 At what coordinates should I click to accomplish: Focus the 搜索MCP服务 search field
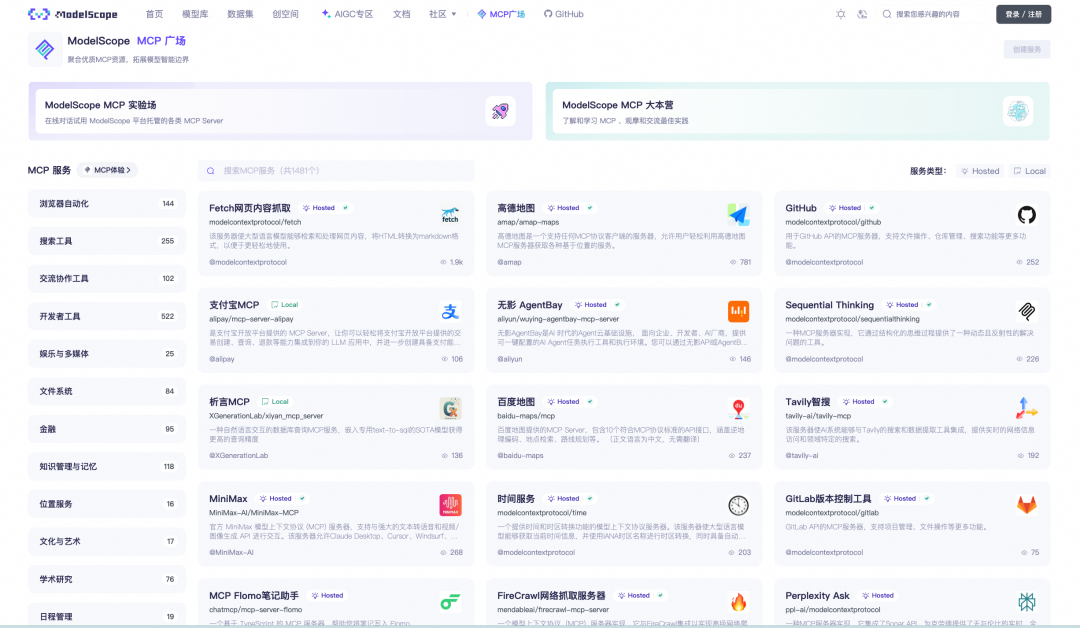(x=336, y=171)
